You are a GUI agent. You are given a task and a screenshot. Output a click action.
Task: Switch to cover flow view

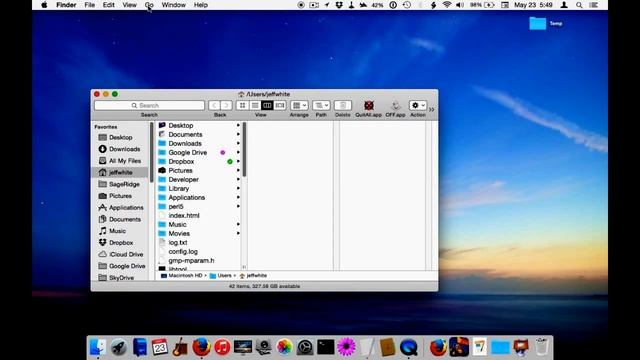(x=280, y=105)
